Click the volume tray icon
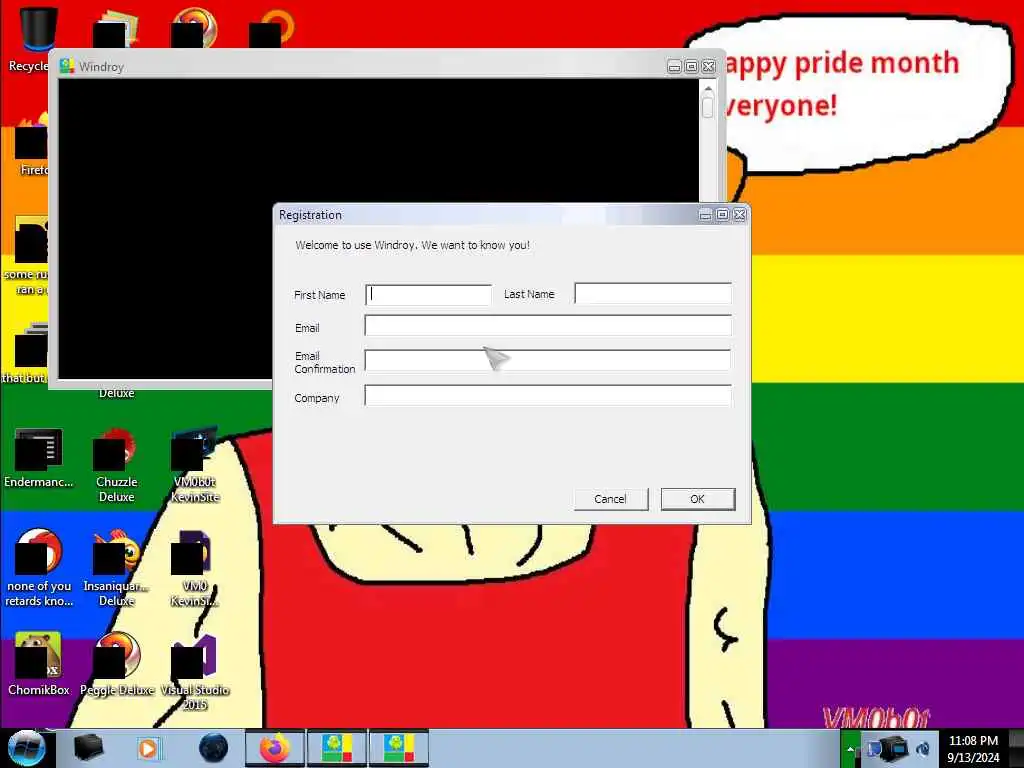 (923, 749)
